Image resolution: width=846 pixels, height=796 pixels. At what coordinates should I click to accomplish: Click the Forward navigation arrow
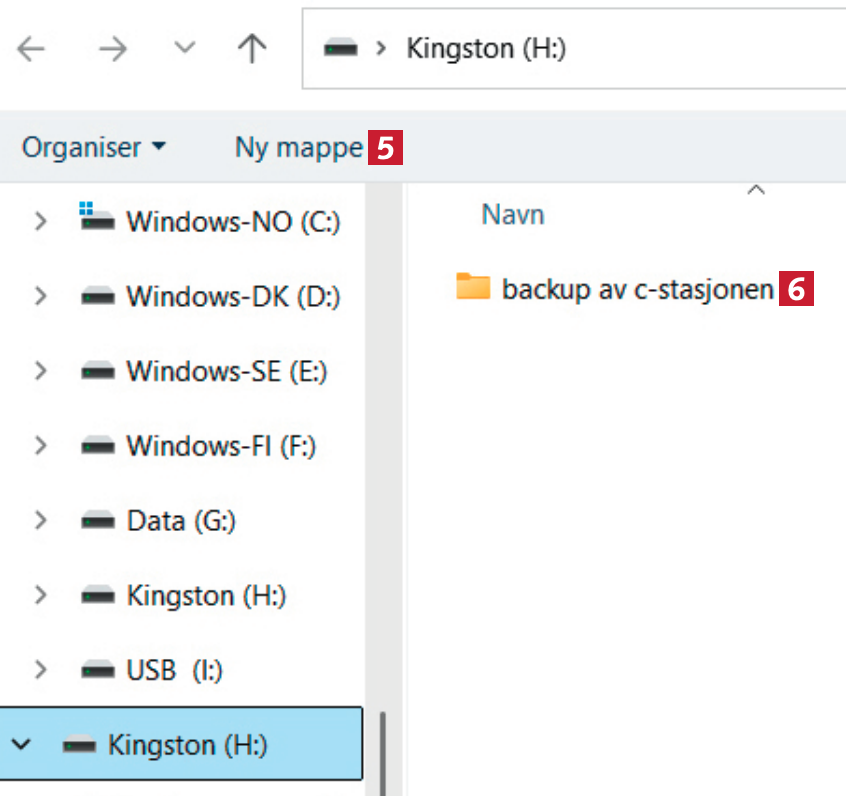pos(113,50)
